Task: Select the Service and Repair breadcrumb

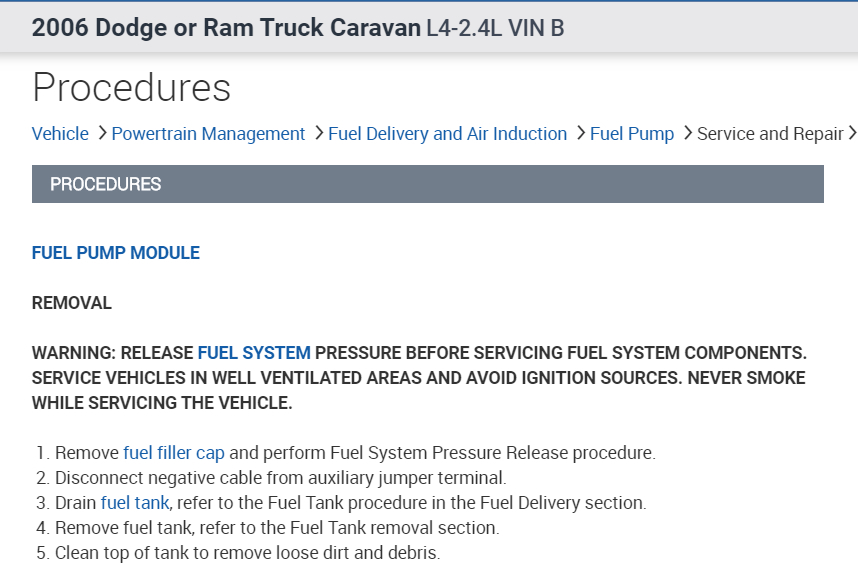Action: [x=770, y=134]
